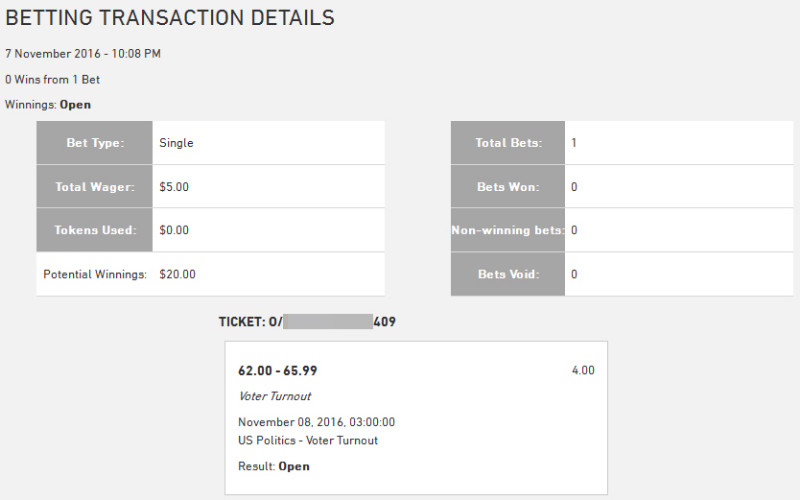Click the Betting Transaction Details heading
Viewport: 800px width, 500px height.
coord(170,18)
